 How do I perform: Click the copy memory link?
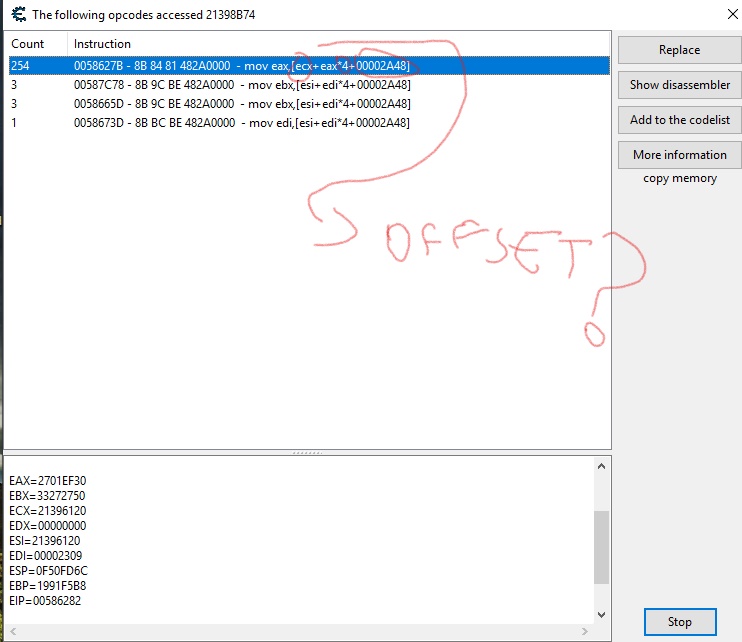[680, 178]
